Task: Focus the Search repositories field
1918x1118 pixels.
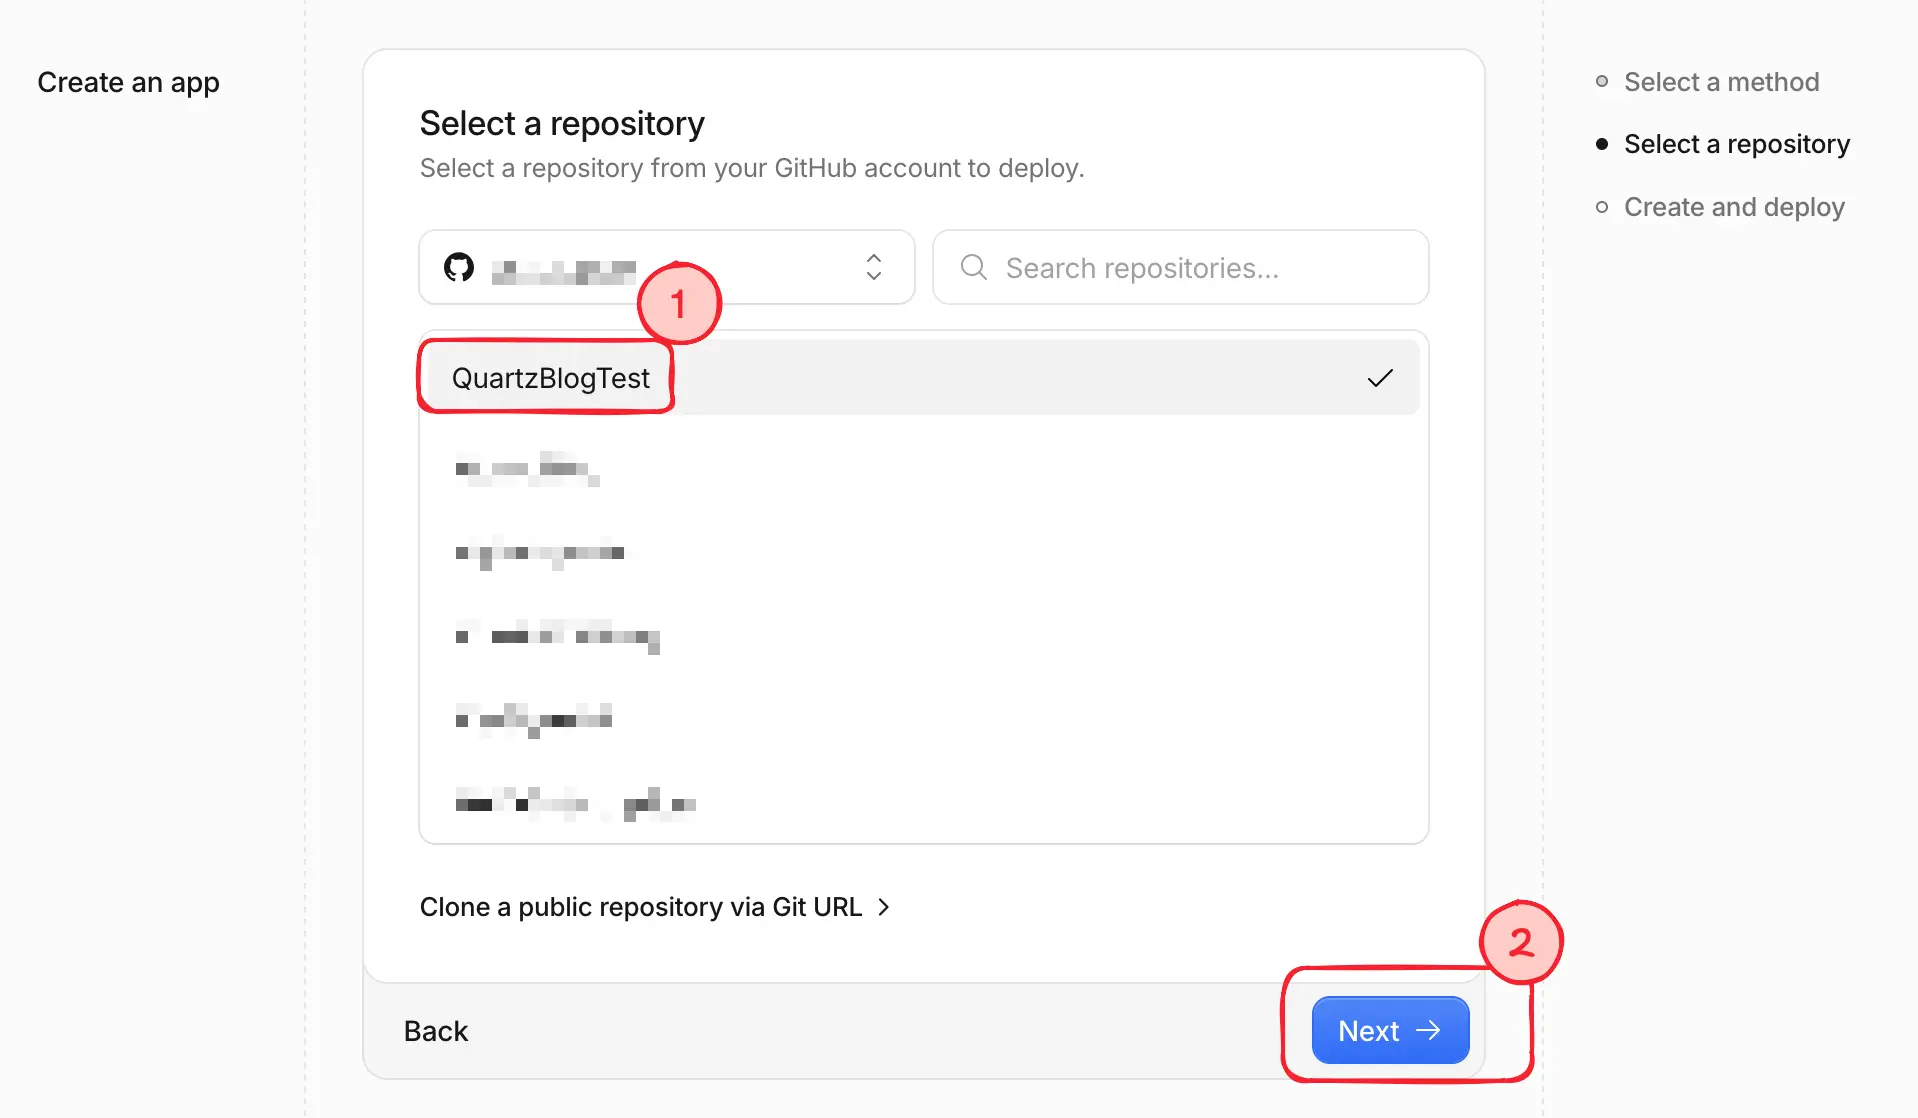Action: point(1181,267)
